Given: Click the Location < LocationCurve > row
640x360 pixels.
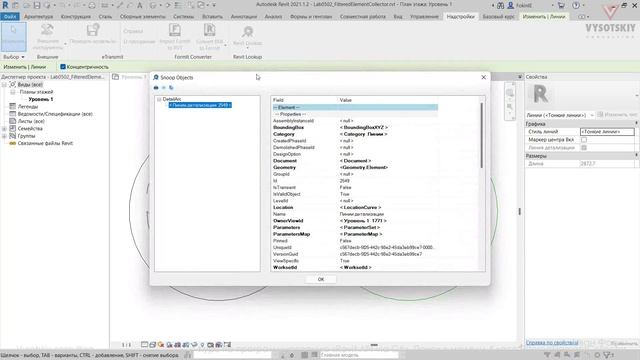Looking at the screenshot, I should tap(355, 207).
